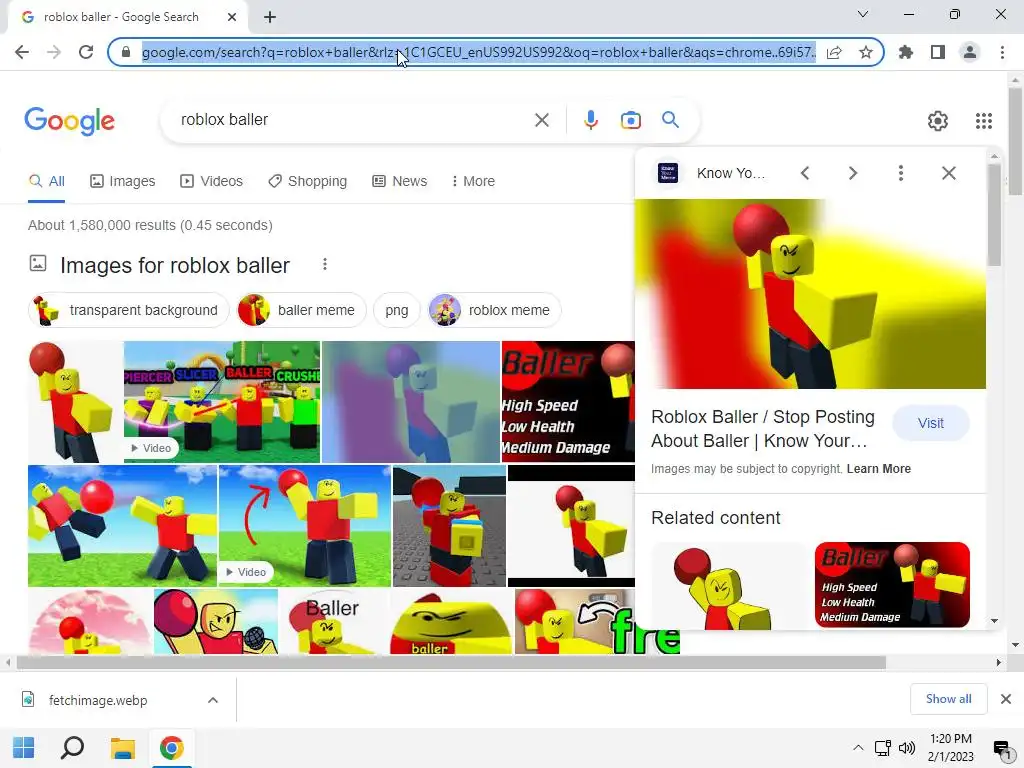Open the Windows Start menu
The height and width of the screenshot is (768, 1024).
[24, 748]
